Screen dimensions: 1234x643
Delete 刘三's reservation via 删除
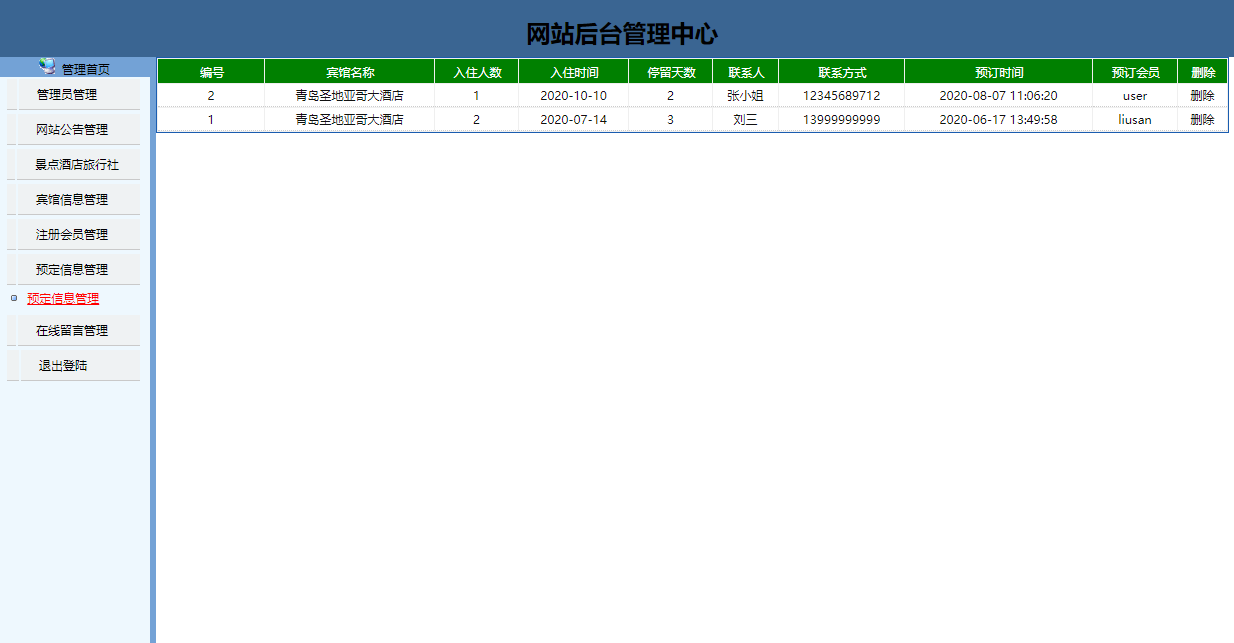click(x=1203, y=118)
